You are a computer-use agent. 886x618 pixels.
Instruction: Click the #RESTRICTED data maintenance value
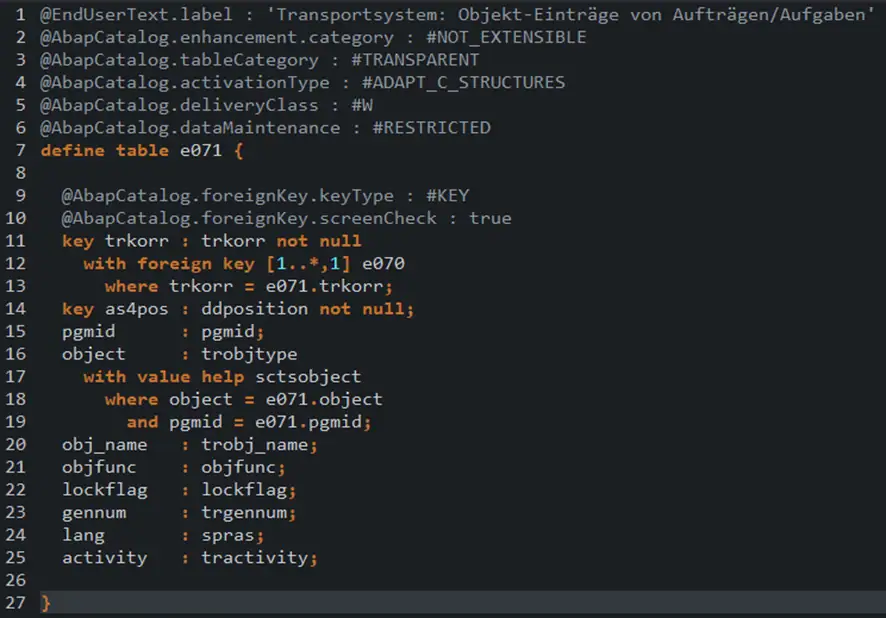(x=431, y=127)
